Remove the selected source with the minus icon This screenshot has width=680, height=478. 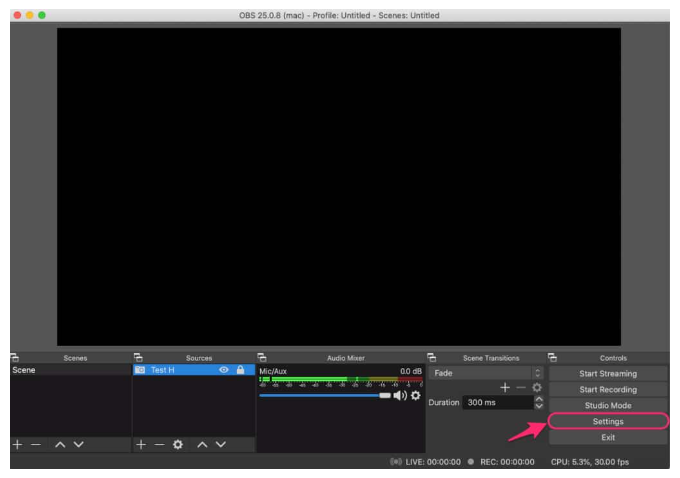[160, 445]
